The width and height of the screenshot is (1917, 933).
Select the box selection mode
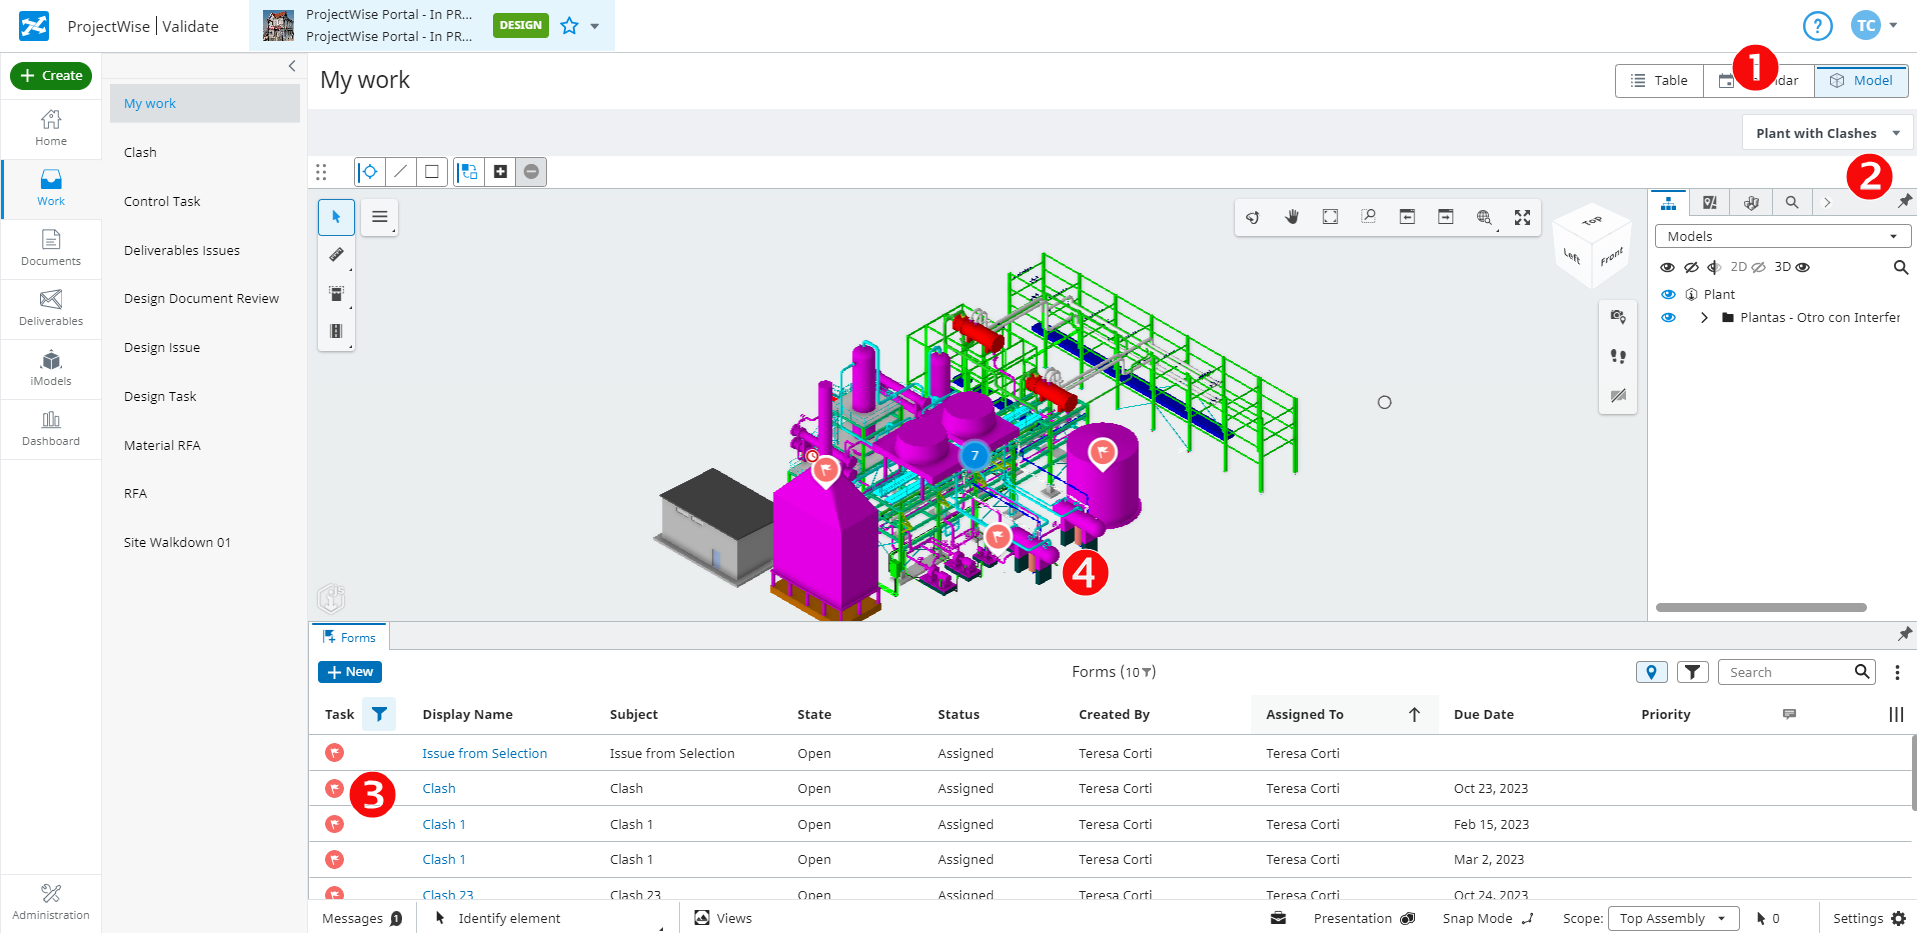tap(431, 172)
